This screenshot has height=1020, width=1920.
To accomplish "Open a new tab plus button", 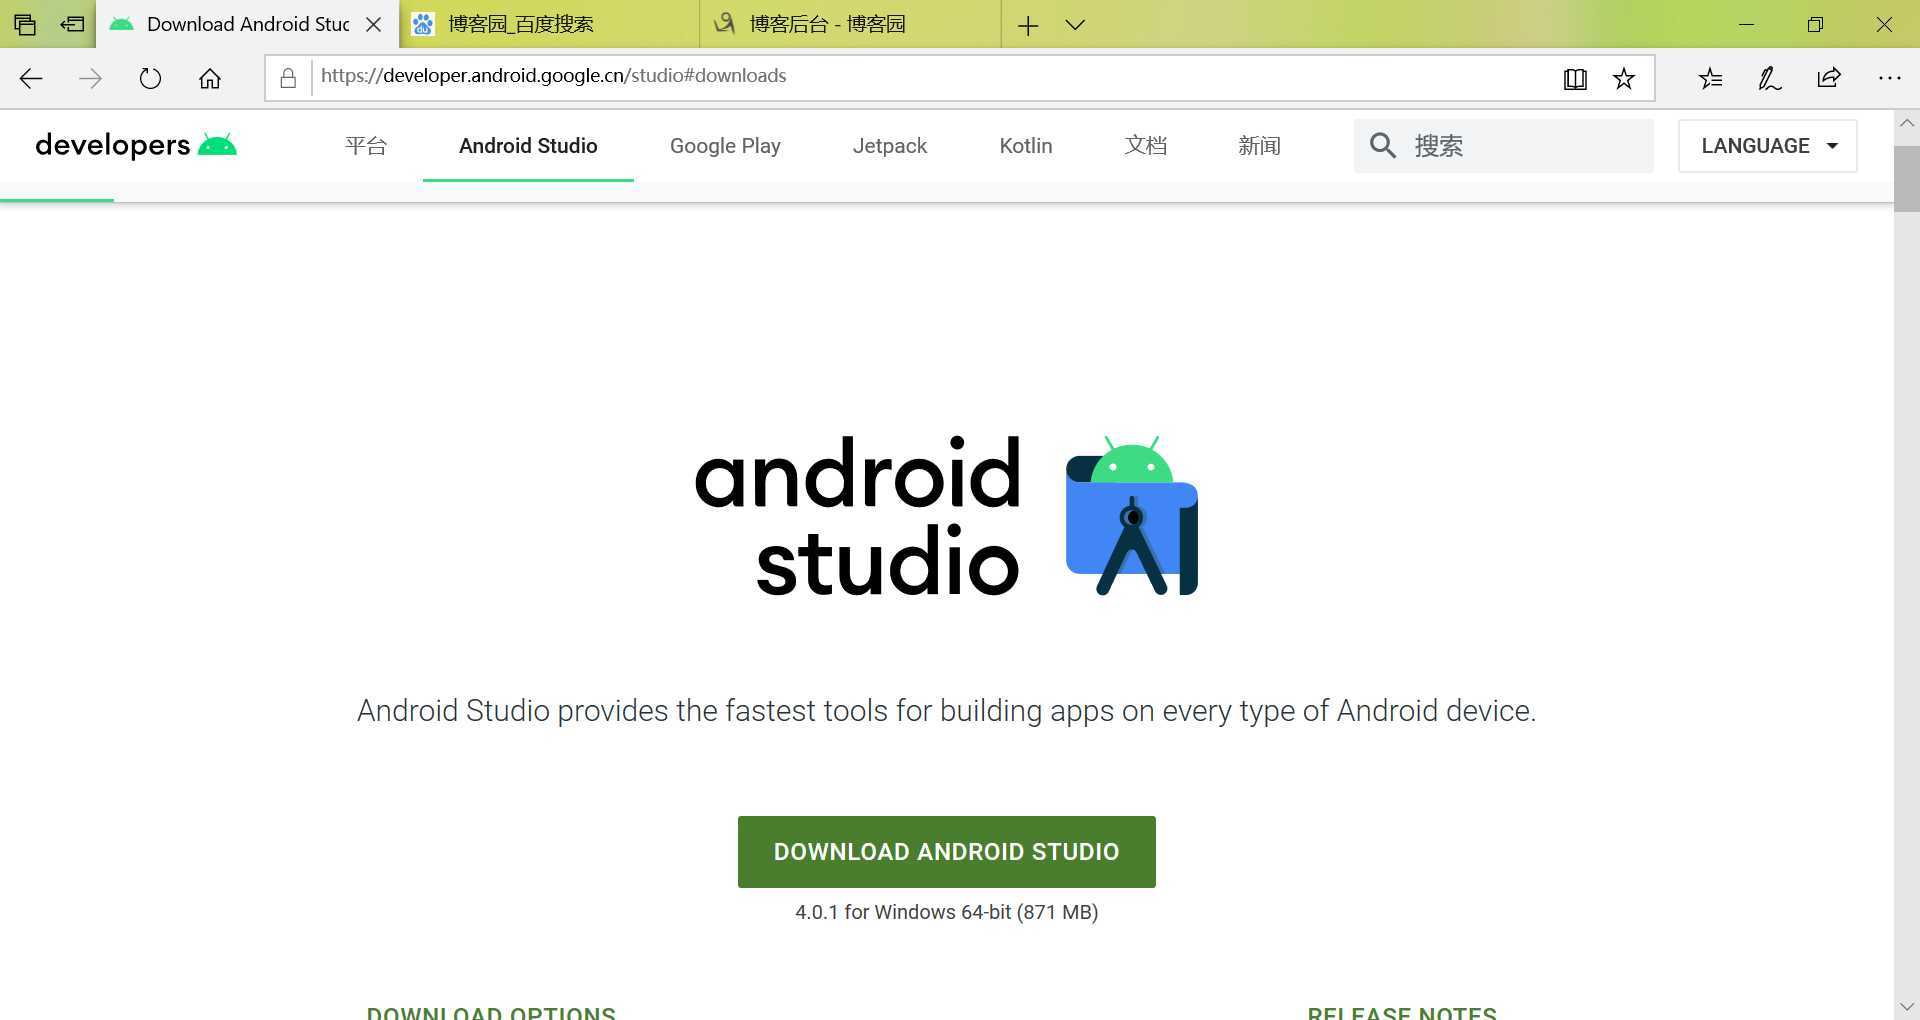I will coord(1028,25).
